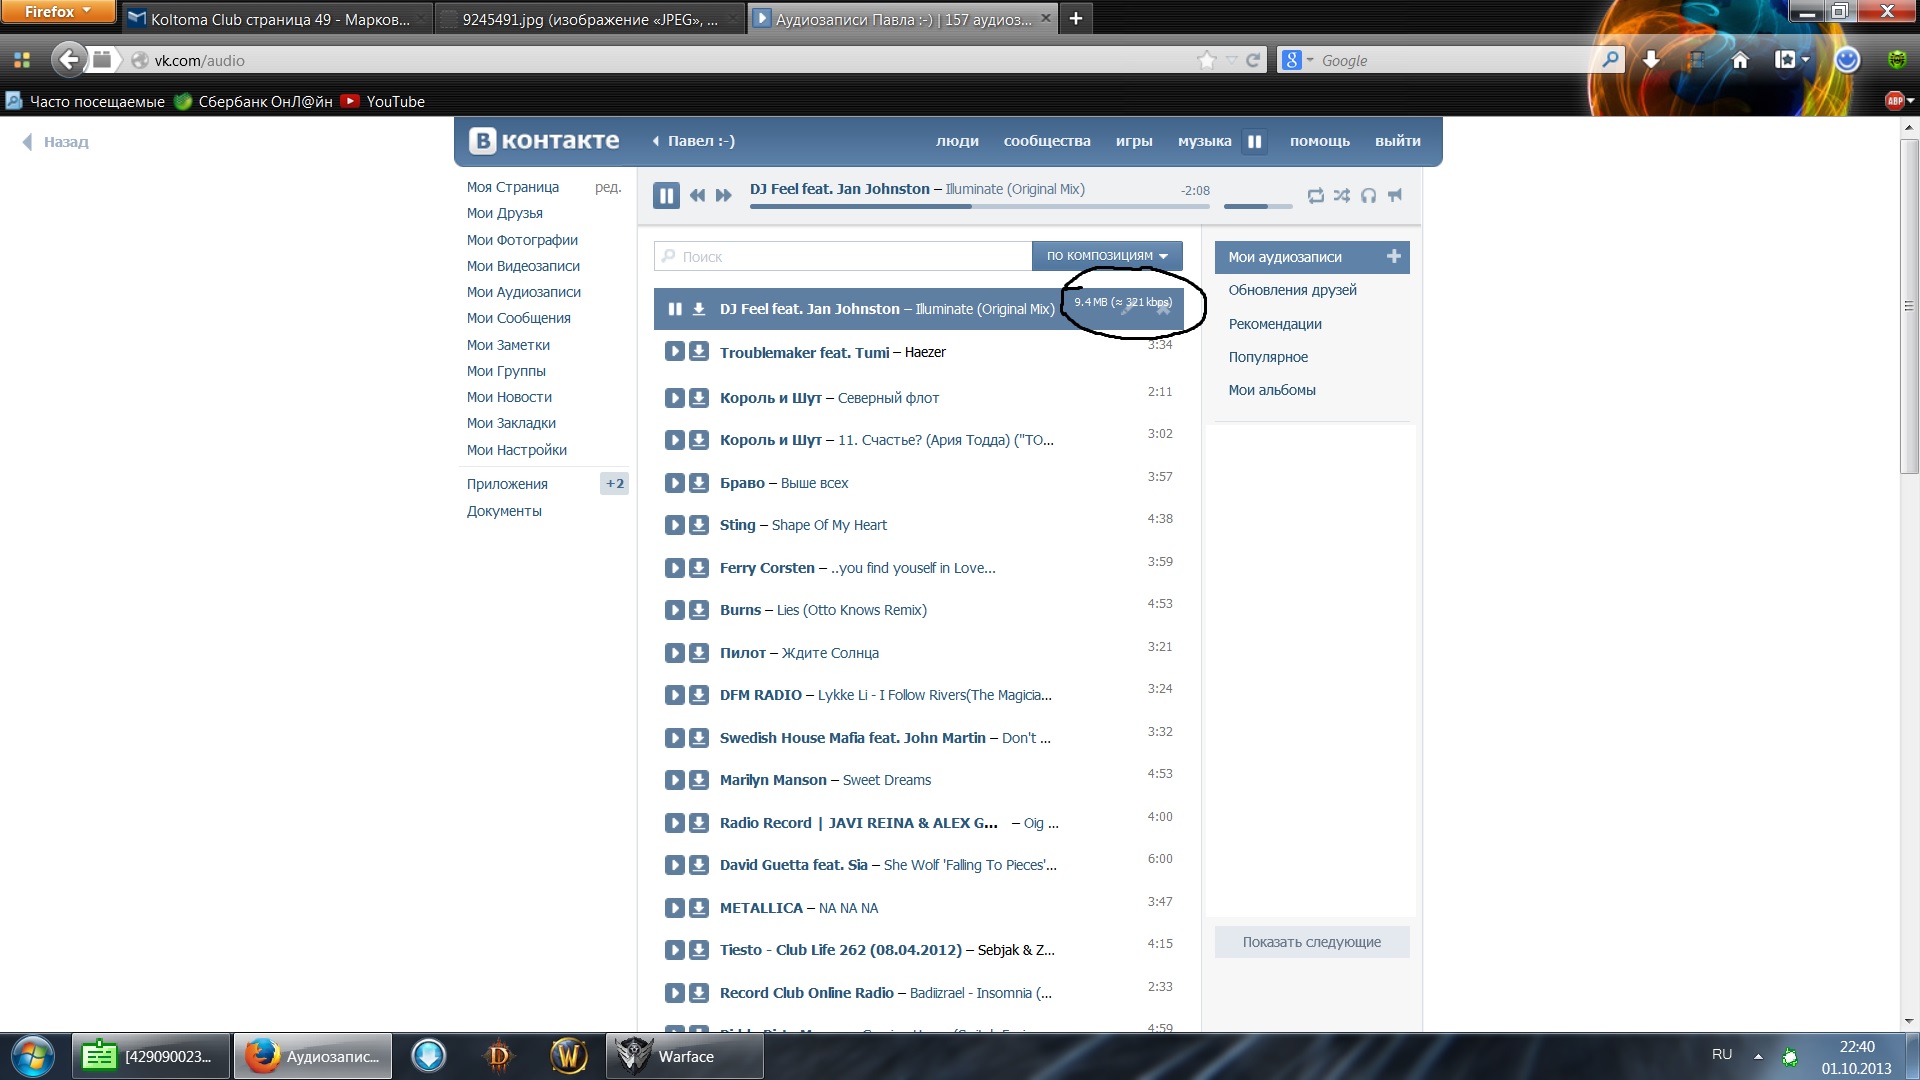1920x1080 pixels.
Task: Open Обновления друзей section
Action: click(1292, 290)
